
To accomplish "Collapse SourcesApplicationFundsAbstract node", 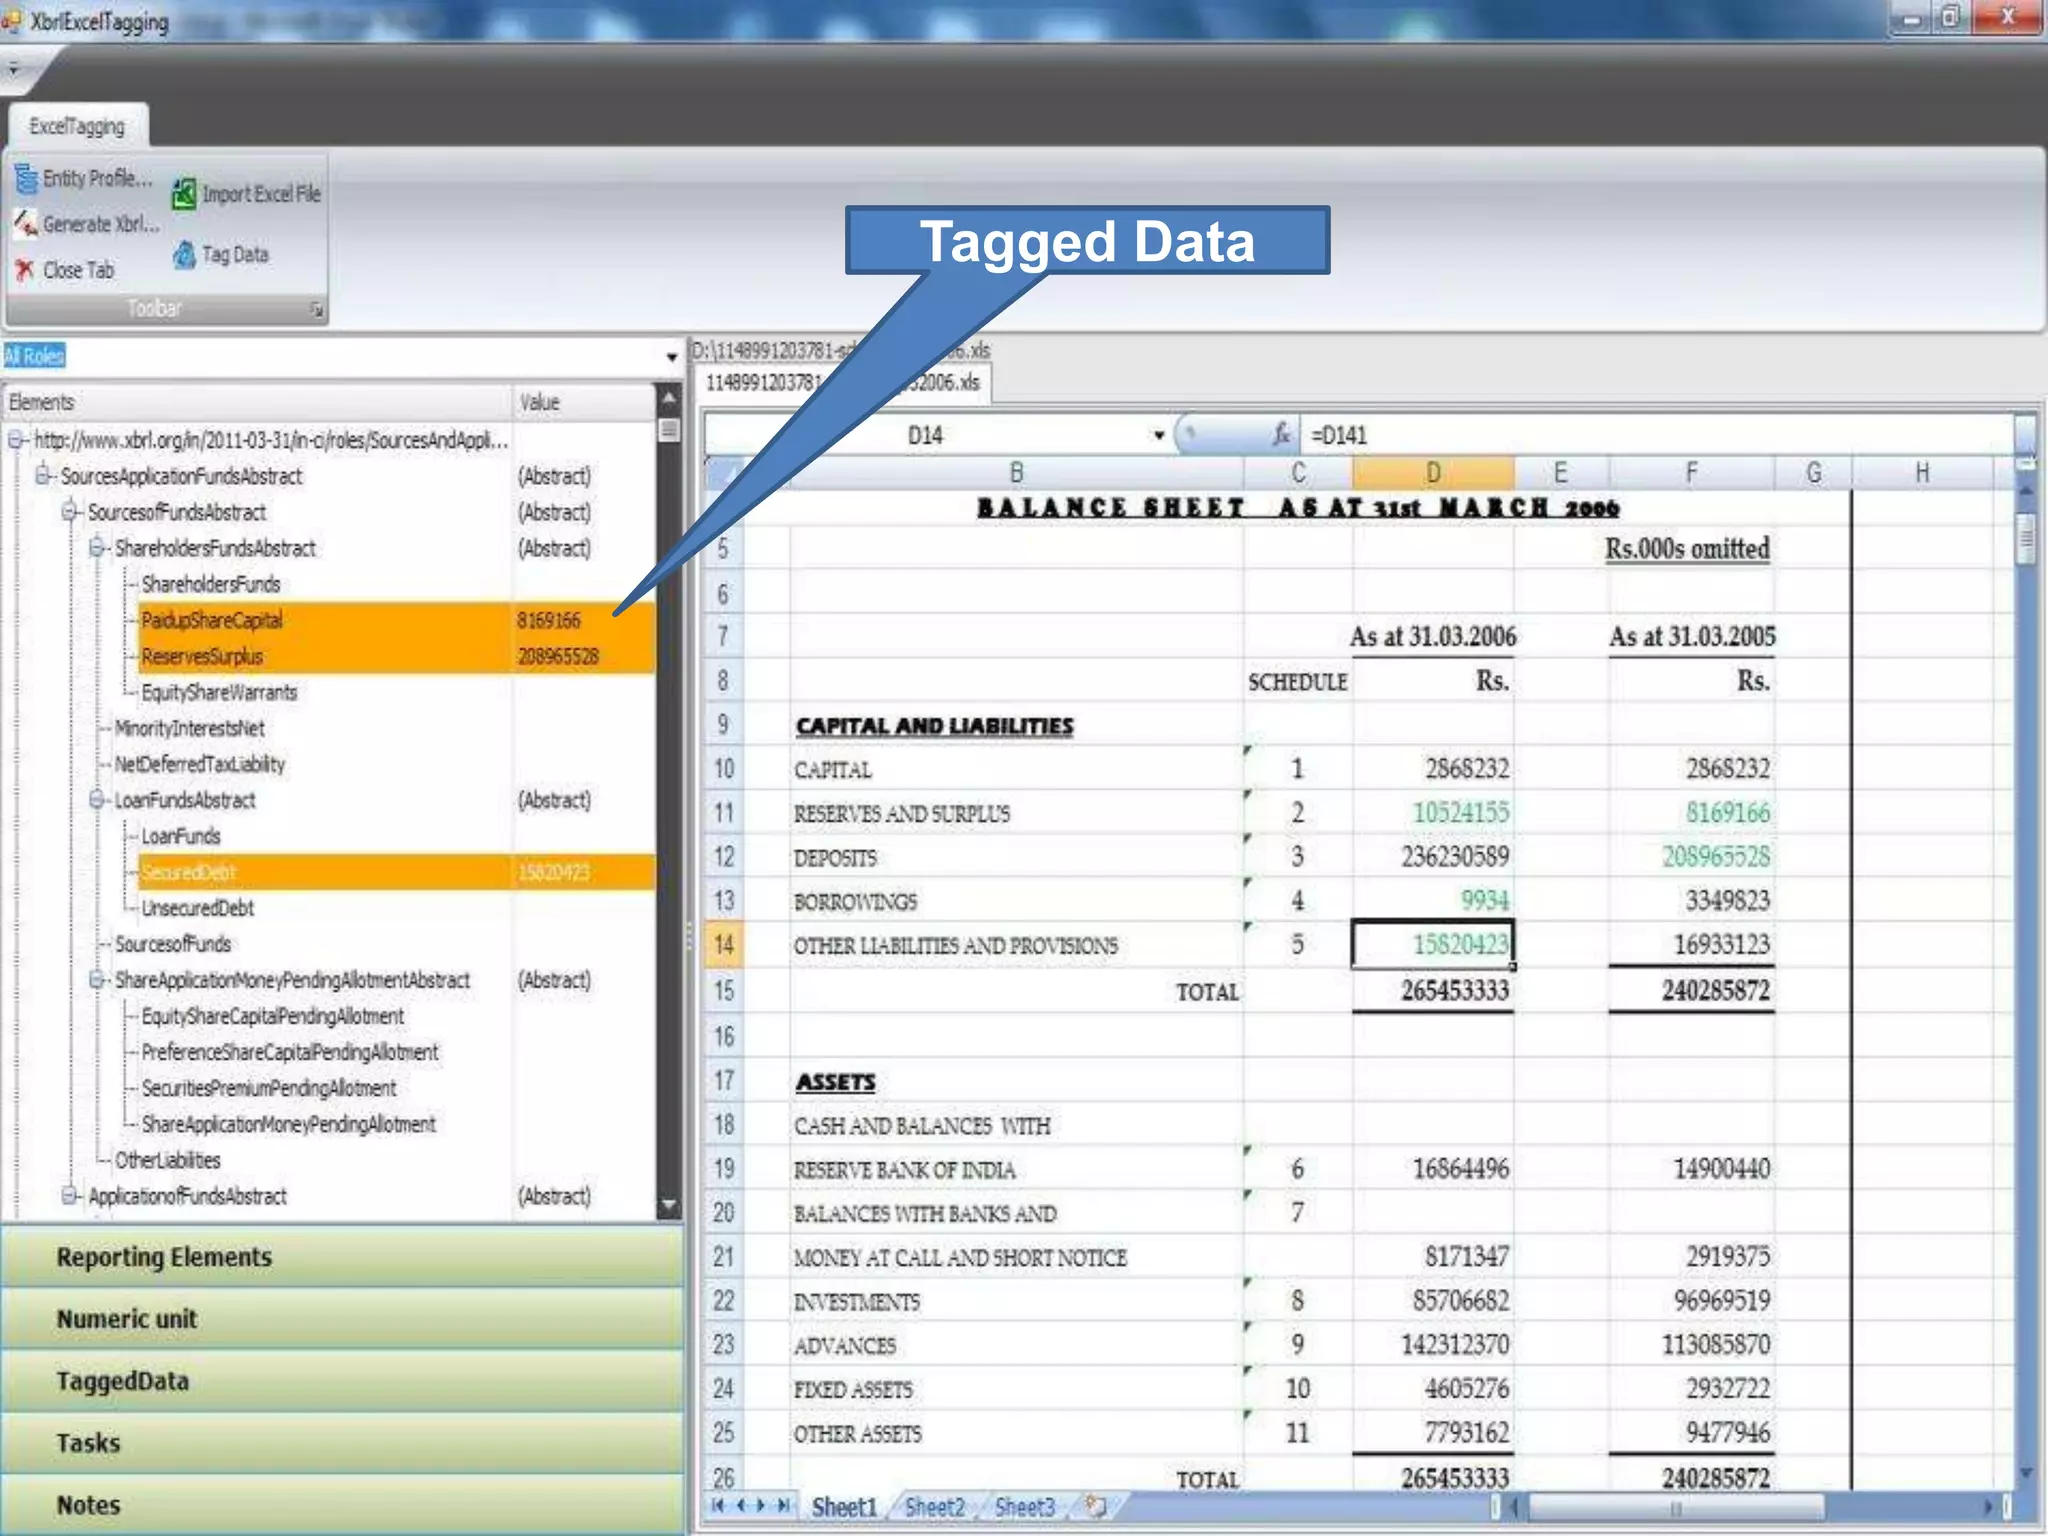I will [43, 476].
